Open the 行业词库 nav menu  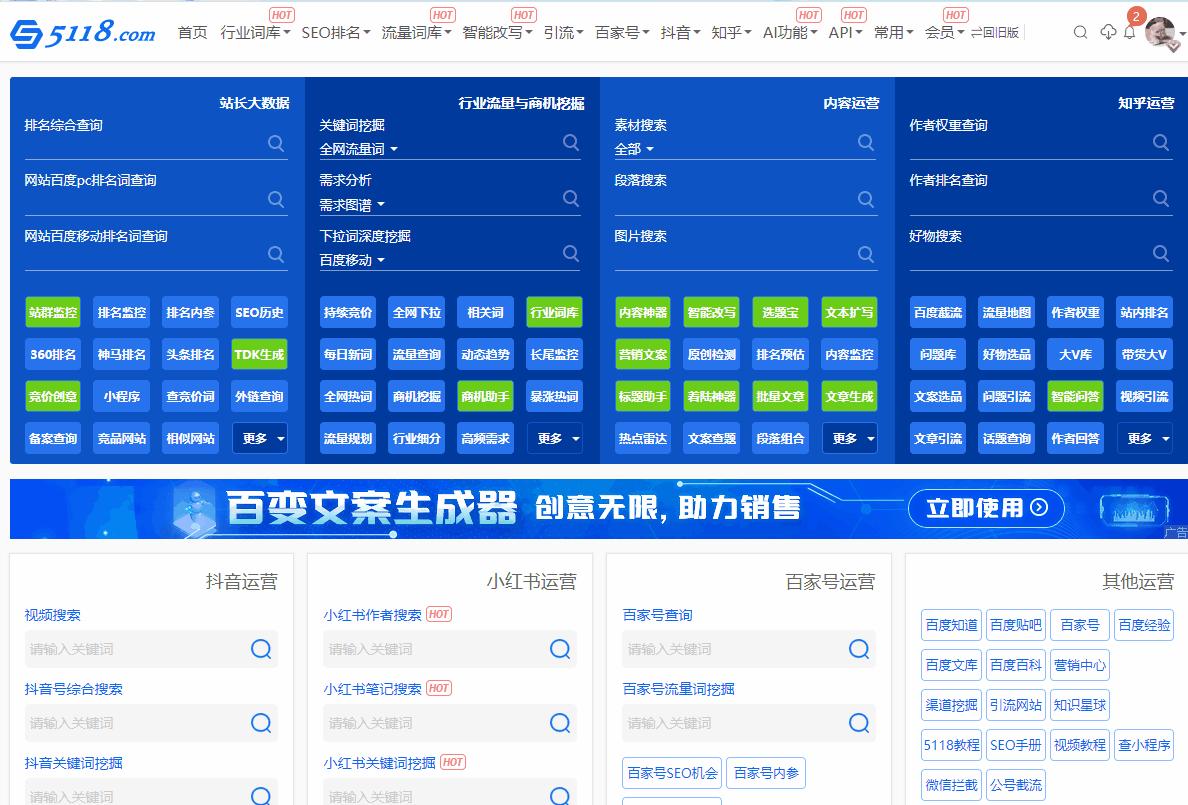[255, 33]
